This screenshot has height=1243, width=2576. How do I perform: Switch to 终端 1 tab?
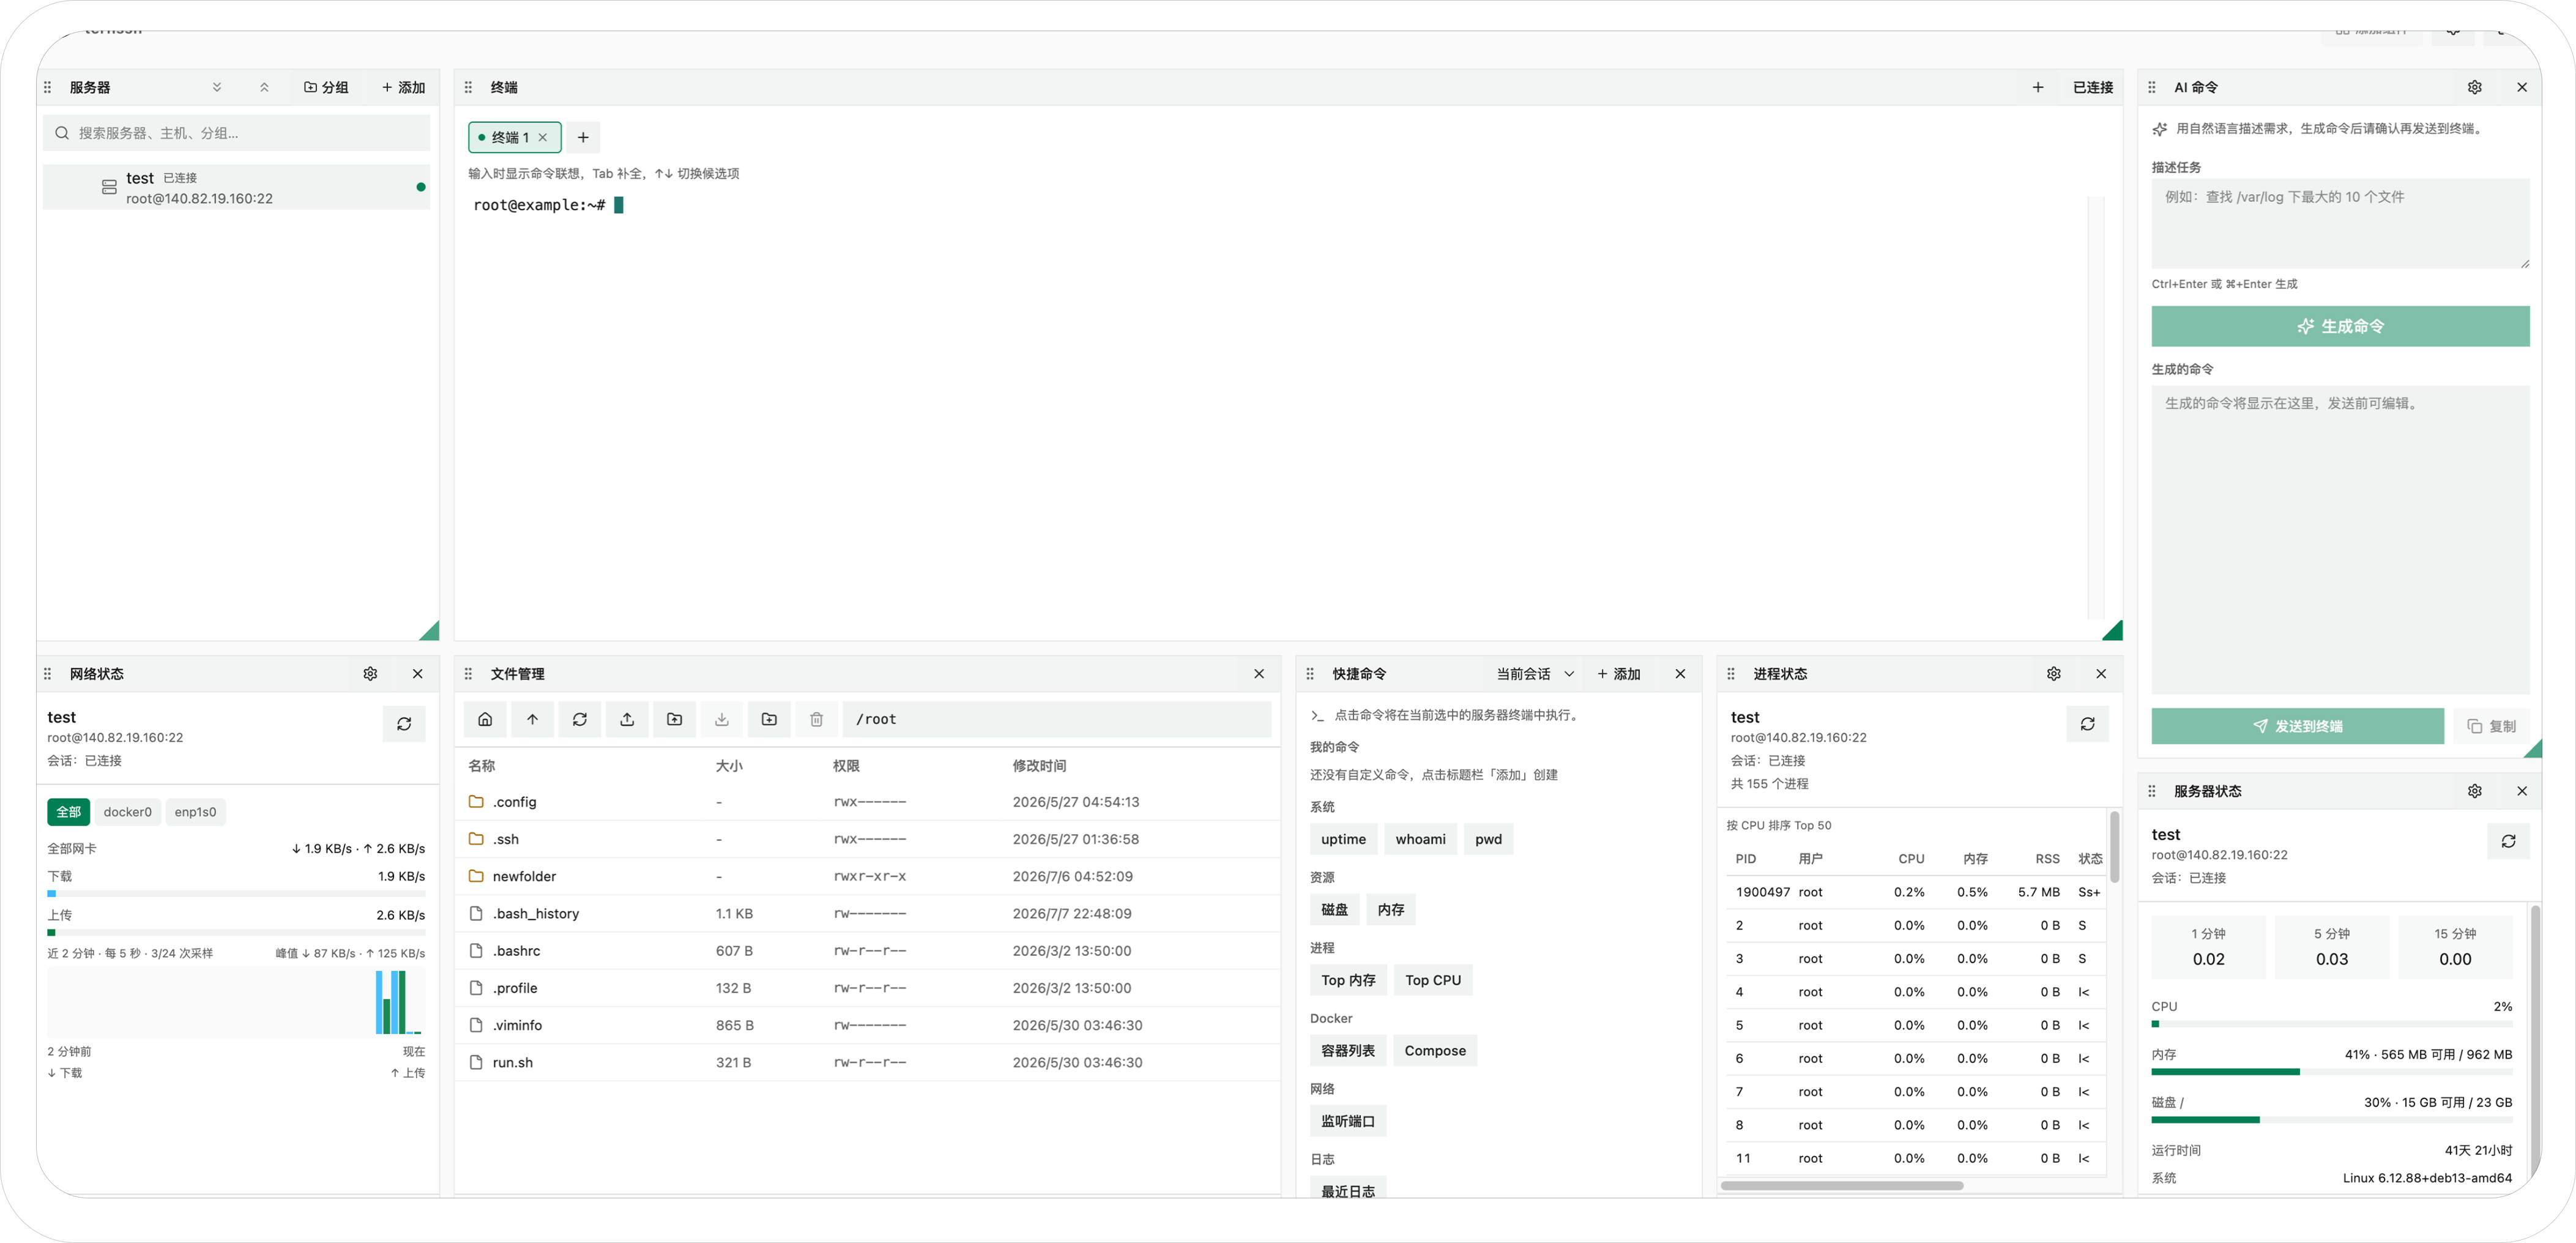[509, 137]
